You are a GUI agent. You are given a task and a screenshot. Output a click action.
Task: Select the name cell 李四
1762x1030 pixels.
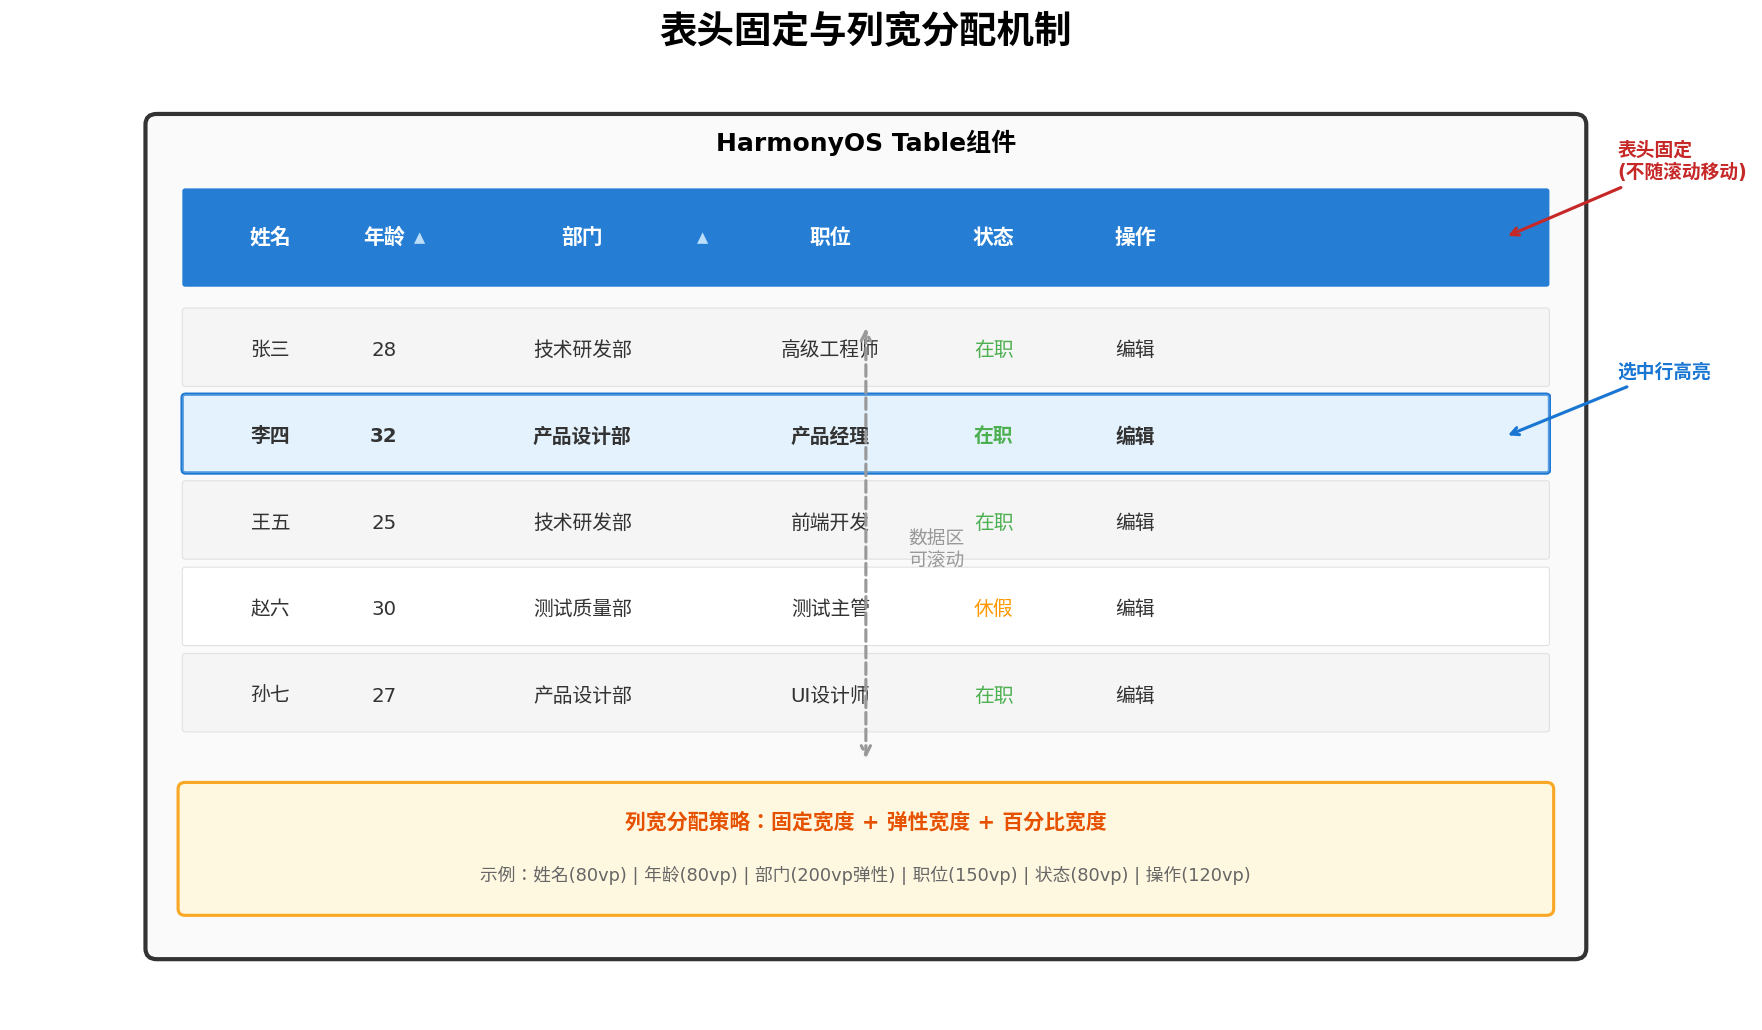[270, 436]
